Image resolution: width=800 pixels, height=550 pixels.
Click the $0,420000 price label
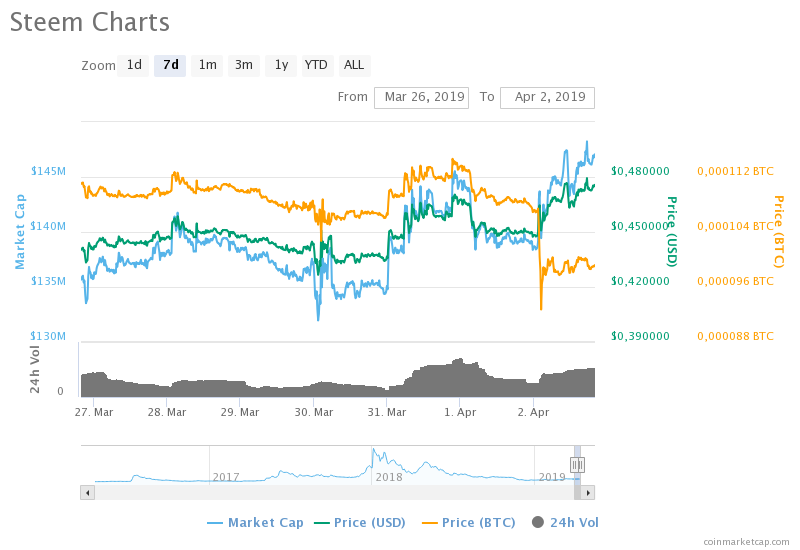click(640, 281)
